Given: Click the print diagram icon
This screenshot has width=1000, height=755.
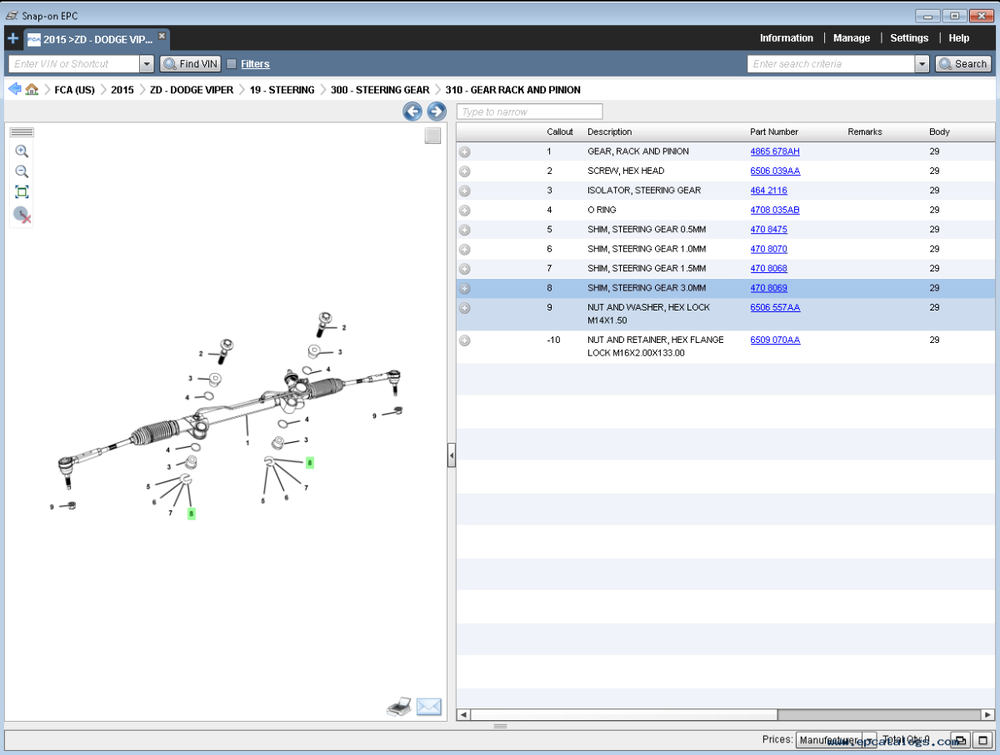Looking at the screenshot, I should pyautogui.click(x=399, y=707).
